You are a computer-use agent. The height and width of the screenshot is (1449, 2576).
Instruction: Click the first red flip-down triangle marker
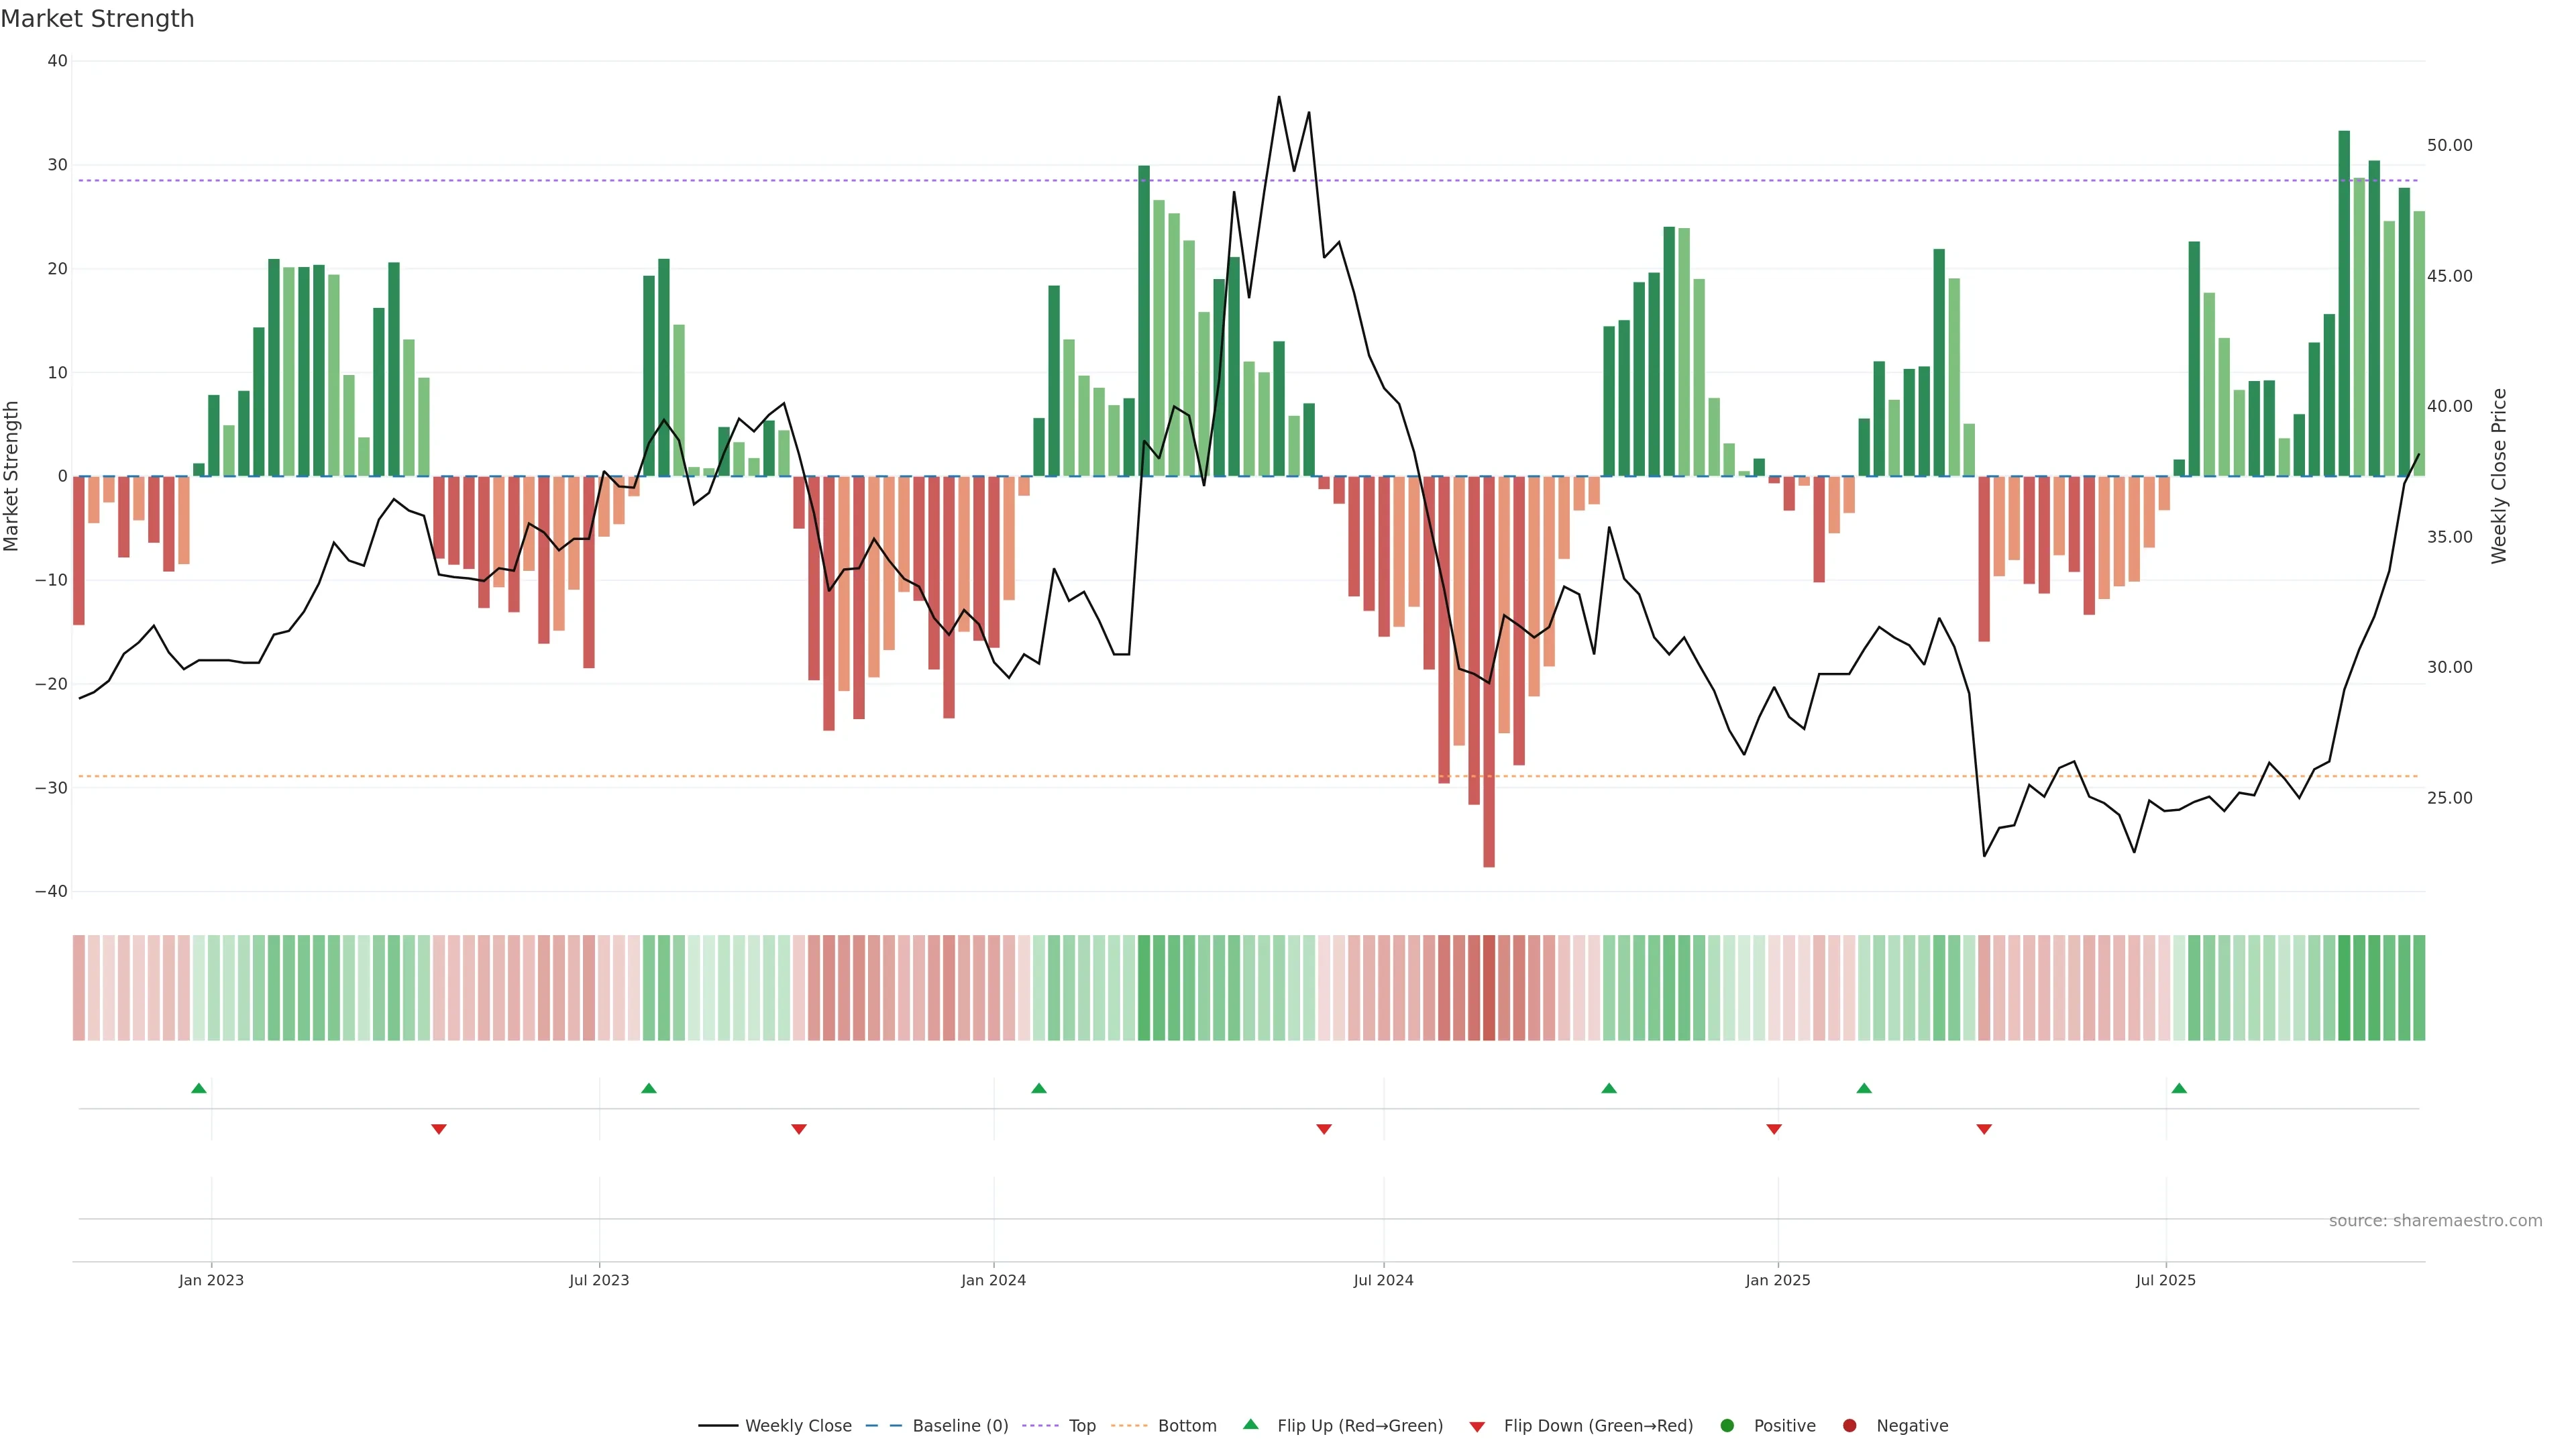tap(438, 1129)
